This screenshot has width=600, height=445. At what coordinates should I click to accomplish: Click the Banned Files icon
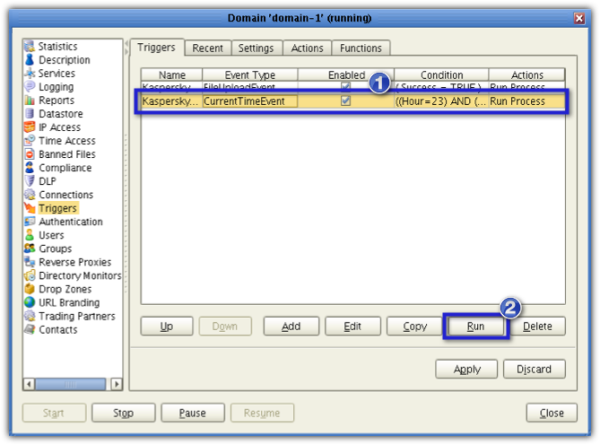tap(30, 155)
